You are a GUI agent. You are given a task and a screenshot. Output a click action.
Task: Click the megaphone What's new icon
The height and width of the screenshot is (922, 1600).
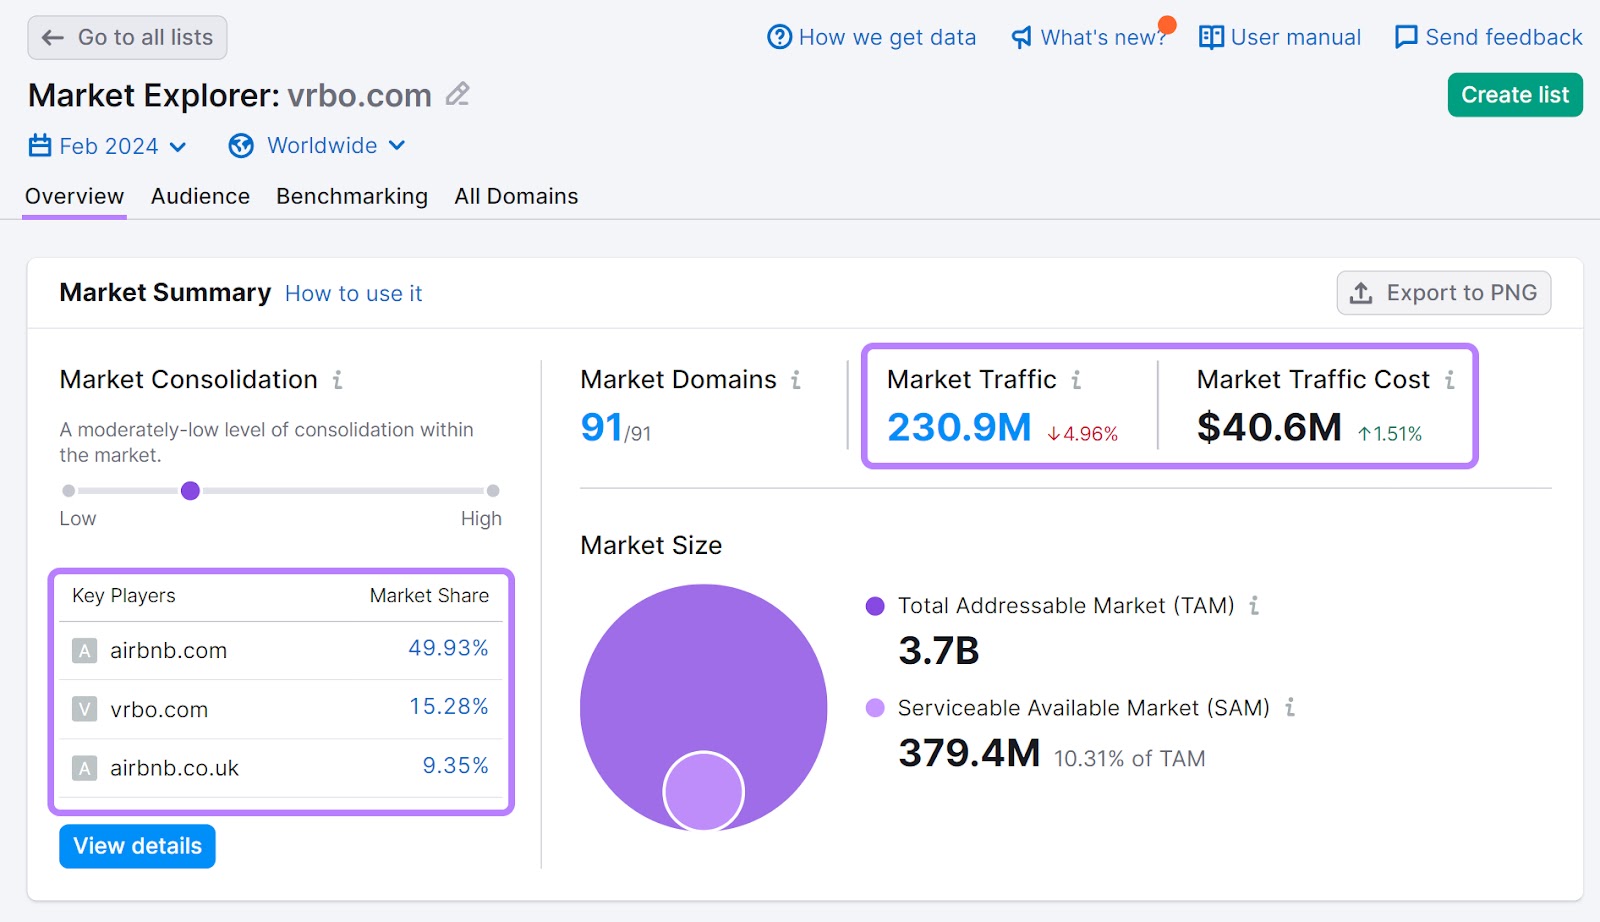click(x=1021, y=38)
